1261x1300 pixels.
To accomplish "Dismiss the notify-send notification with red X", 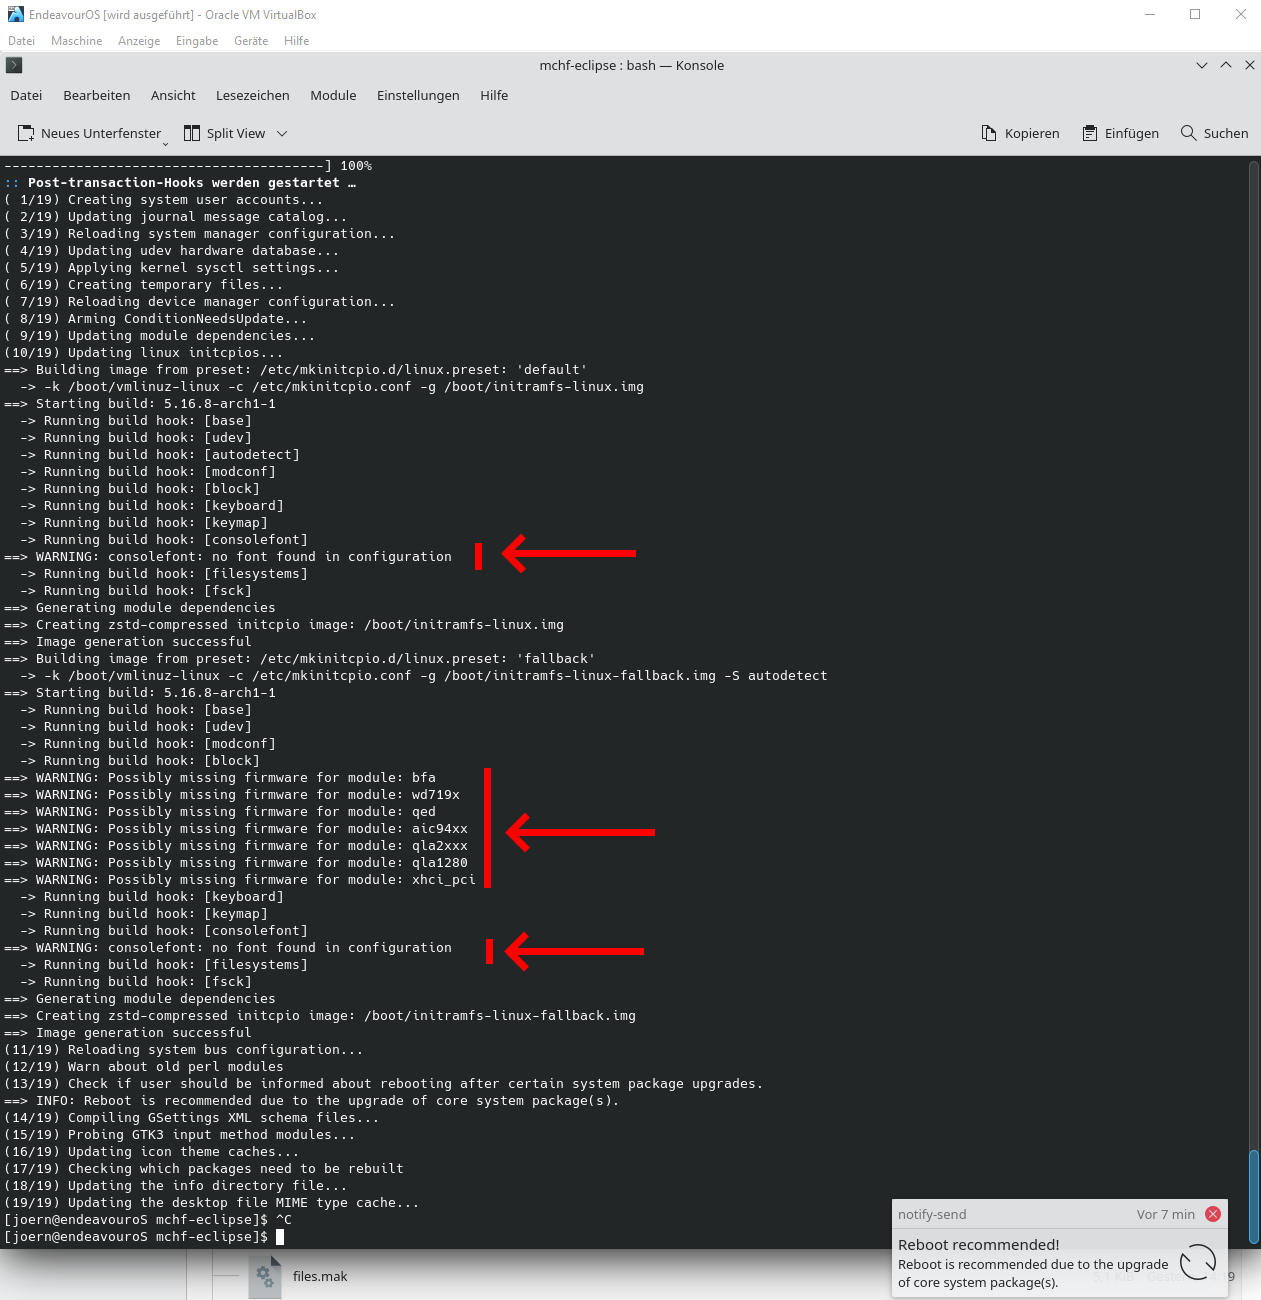I will (x=1213, y=1214).
